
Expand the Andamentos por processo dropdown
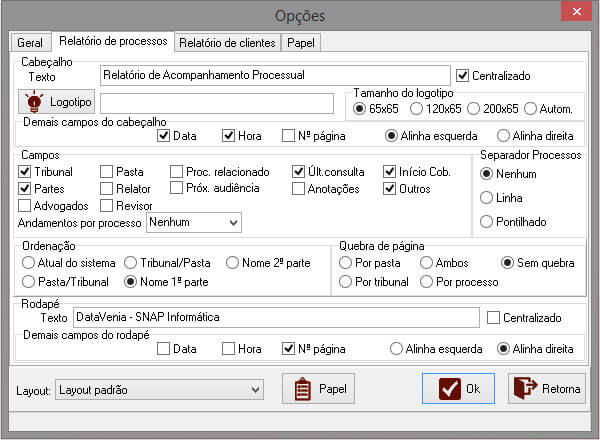232,222
